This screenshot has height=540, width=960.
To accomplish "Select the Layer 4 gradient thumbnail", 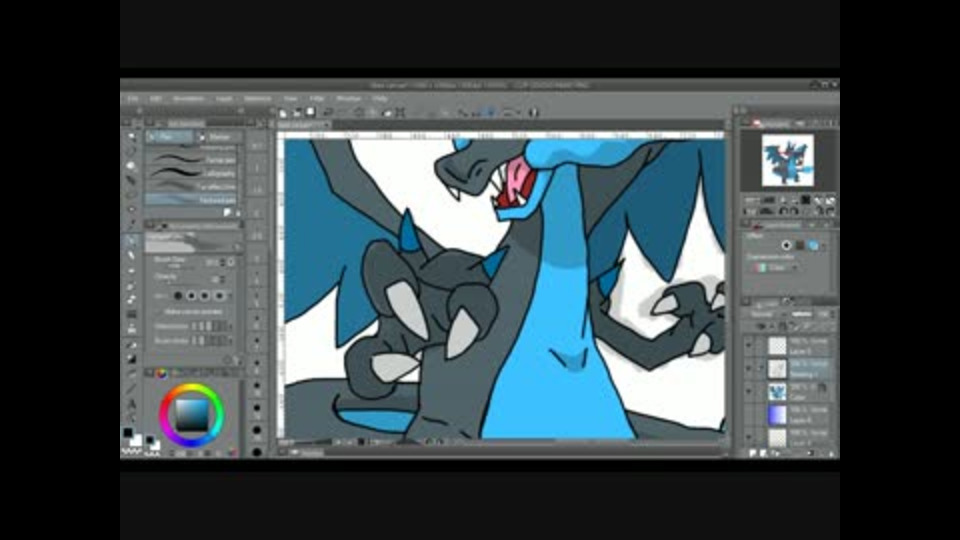I will pos(777,414).
